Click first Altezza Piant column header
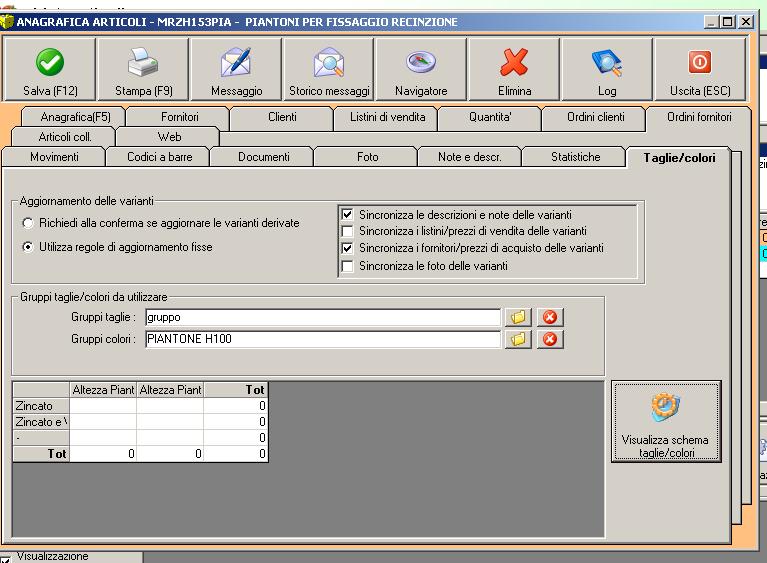The height and width of the screenshot is (563, 767). tap(103, 390)
